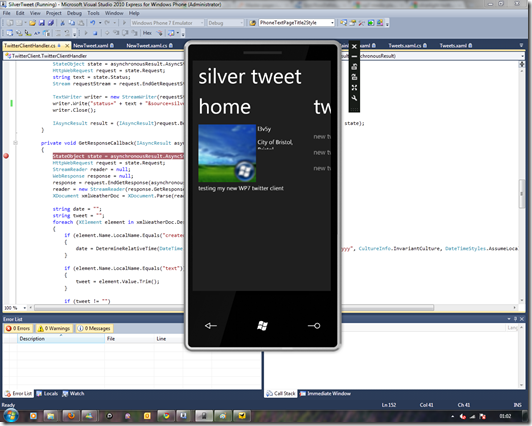
Task: Toggle the 0 Errors filter
Action: pos(19,328)
